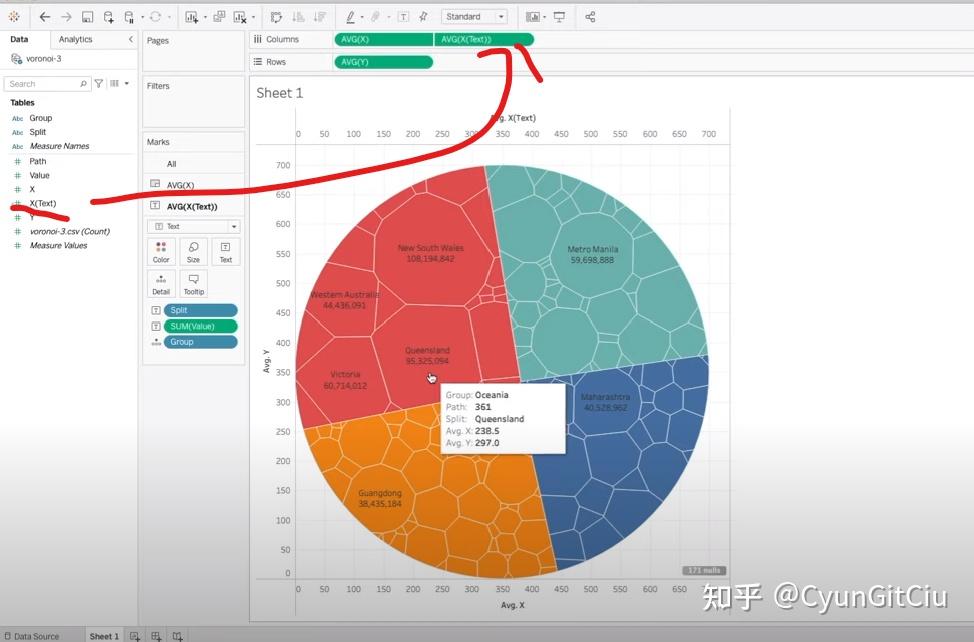Select the Measure Names field
Viewport: 974px width, 642px height.
tap(60, 146)
